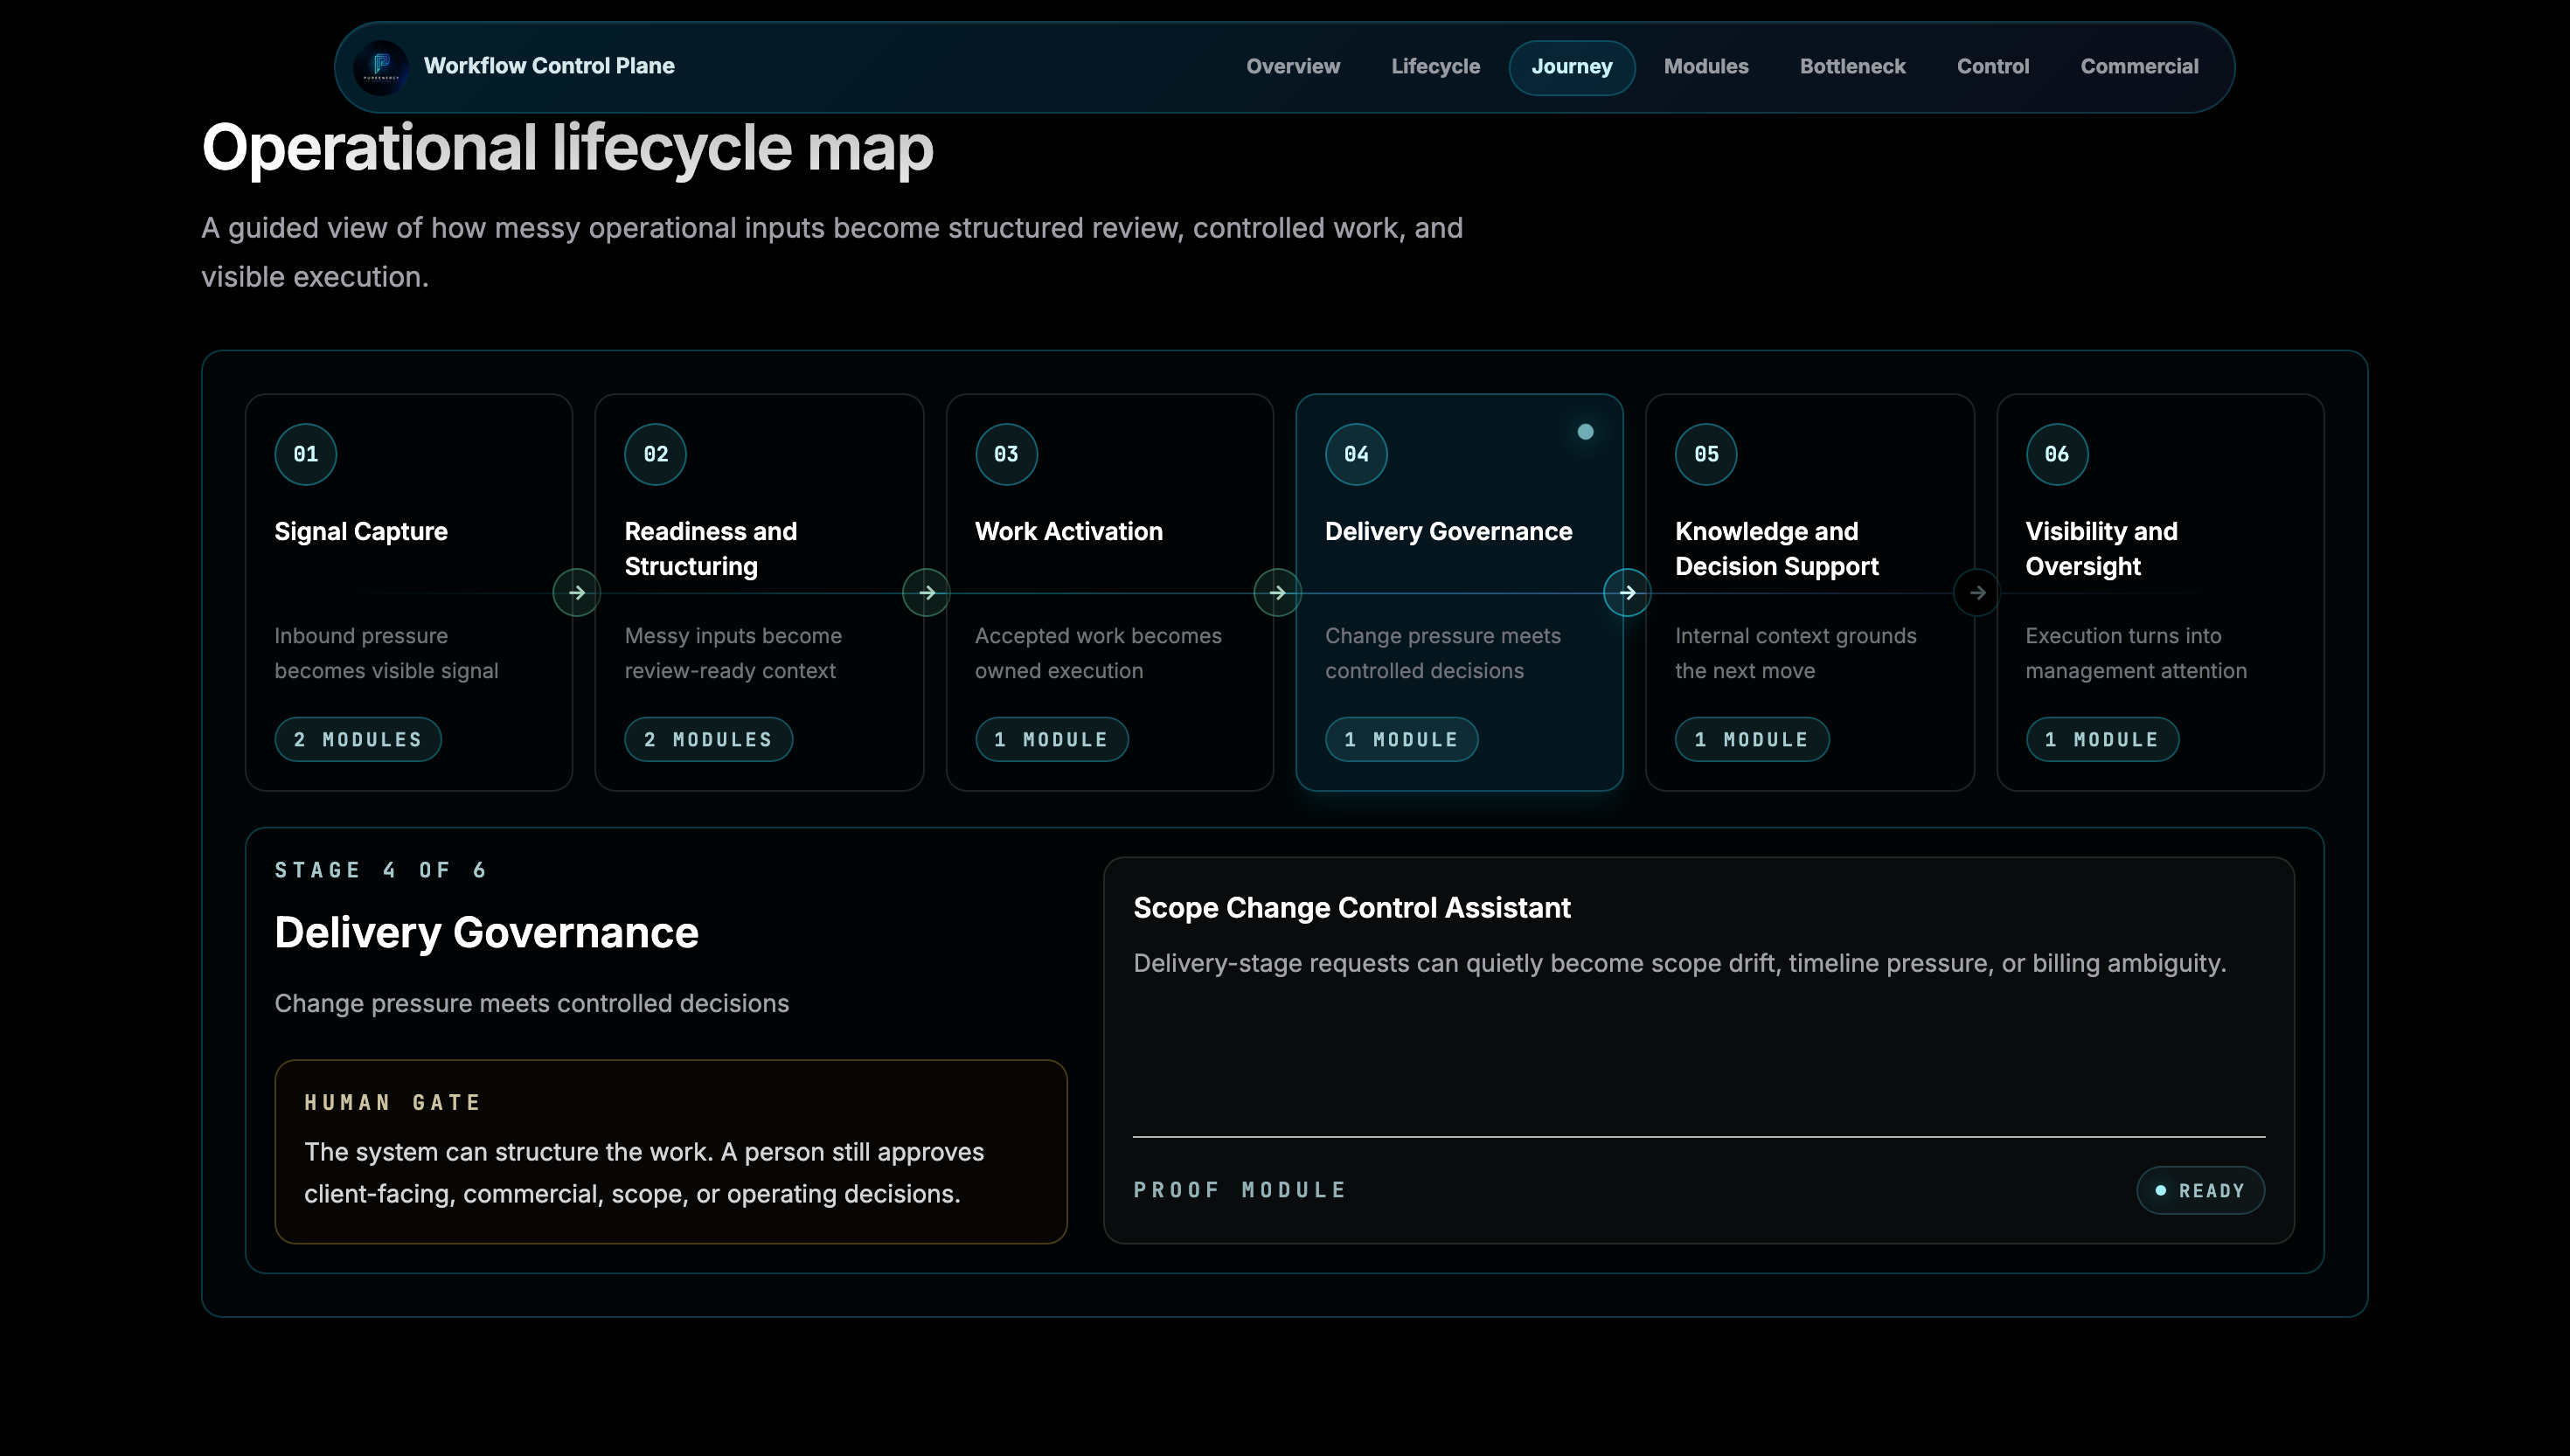Click the 'STAGE 4 OF 6' label

[381, 871]
